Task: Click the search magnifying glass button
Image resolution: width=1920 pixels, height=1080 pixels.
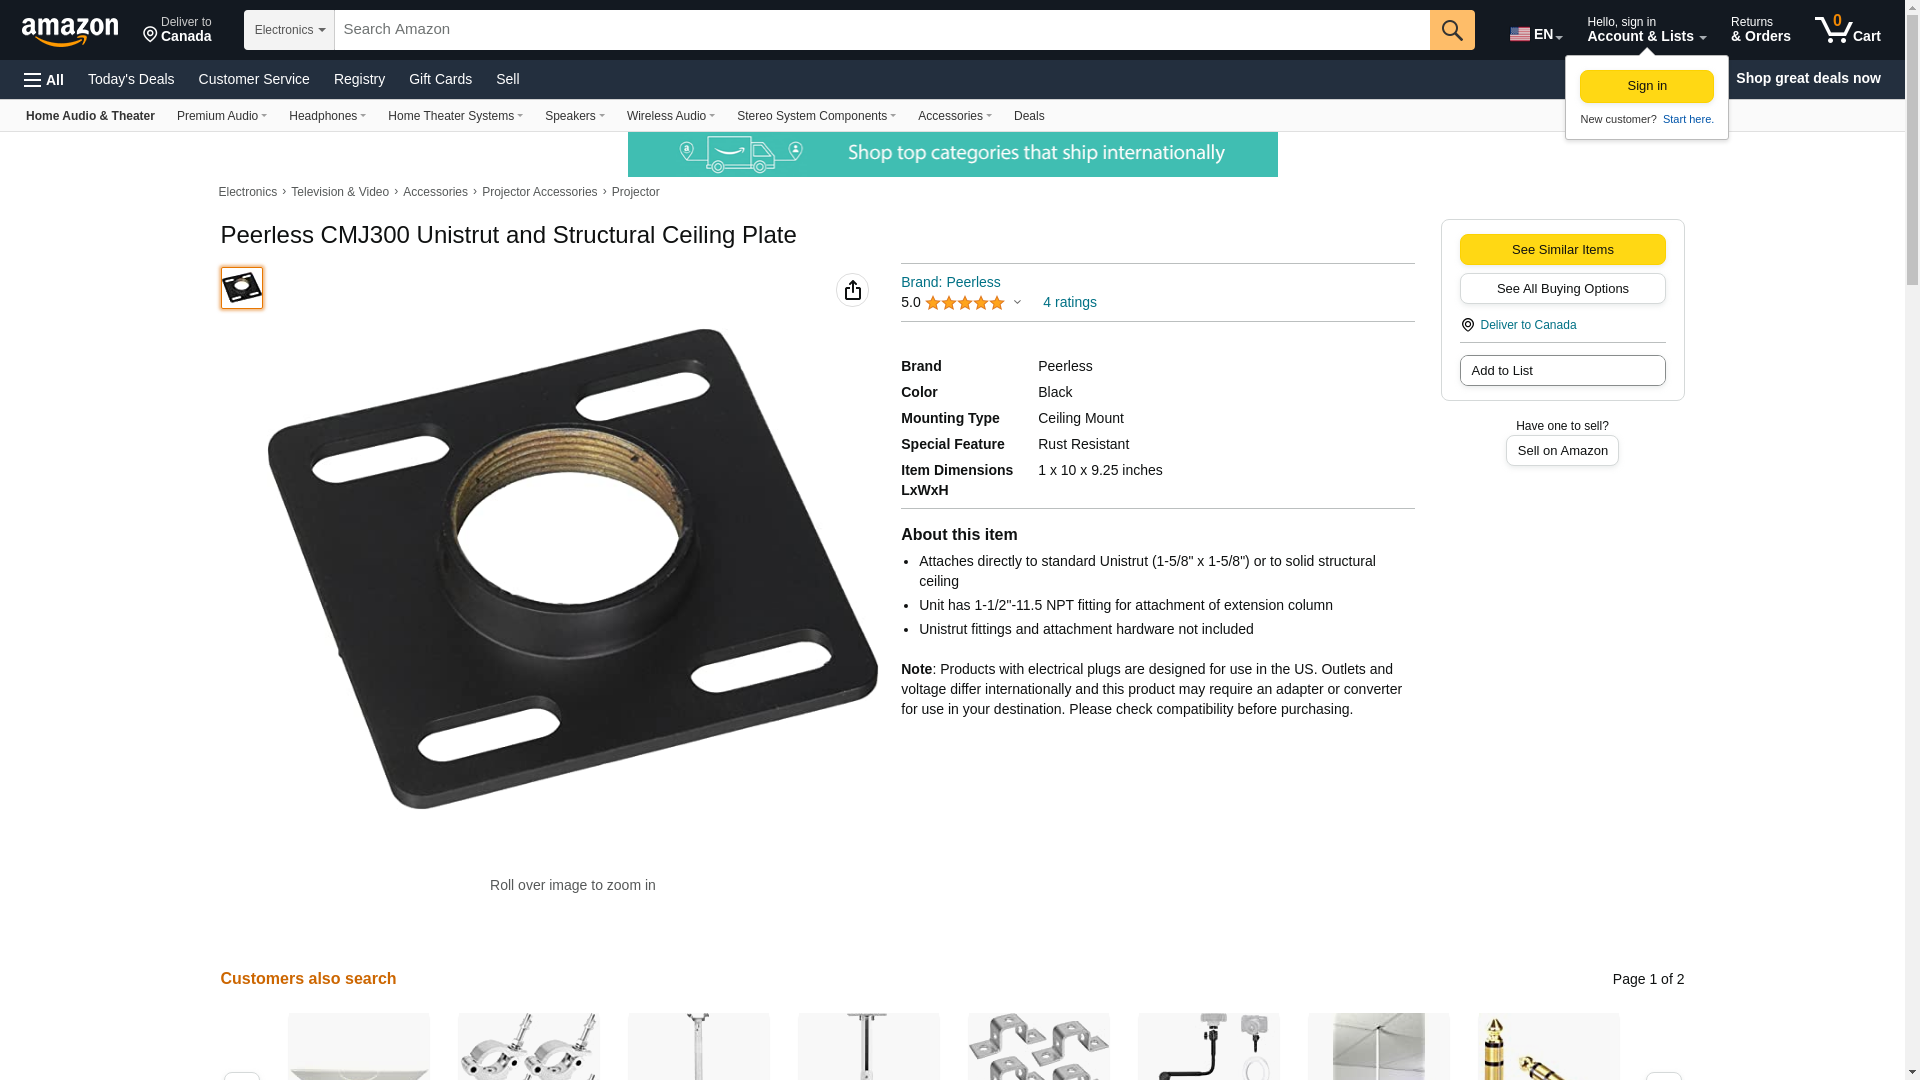Action: (1452, 30)
